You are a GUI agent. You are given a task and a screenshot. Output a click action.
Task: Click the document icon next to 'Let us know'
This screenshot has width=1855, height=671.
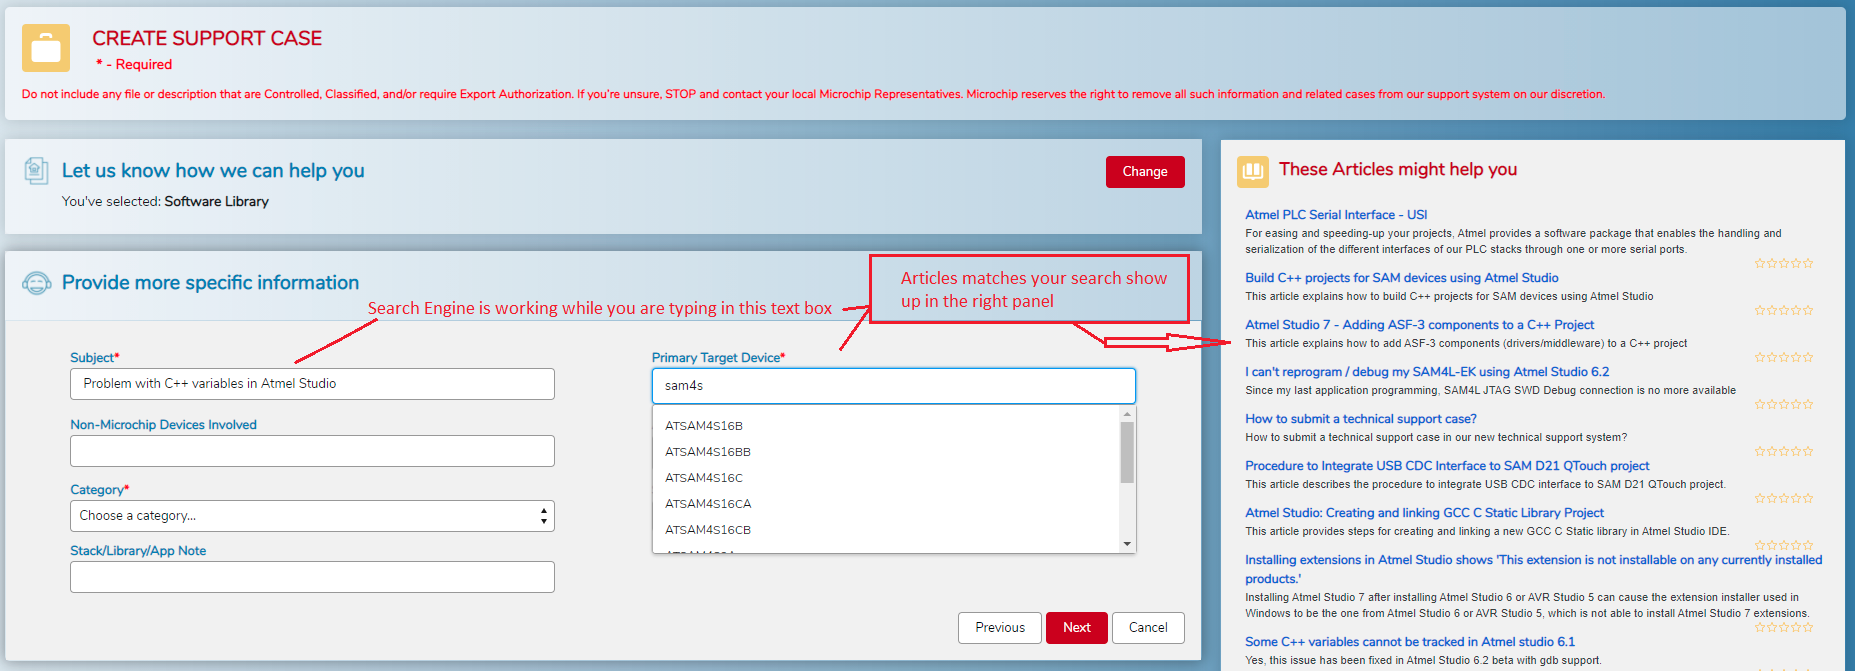click(x=36, y=171)
